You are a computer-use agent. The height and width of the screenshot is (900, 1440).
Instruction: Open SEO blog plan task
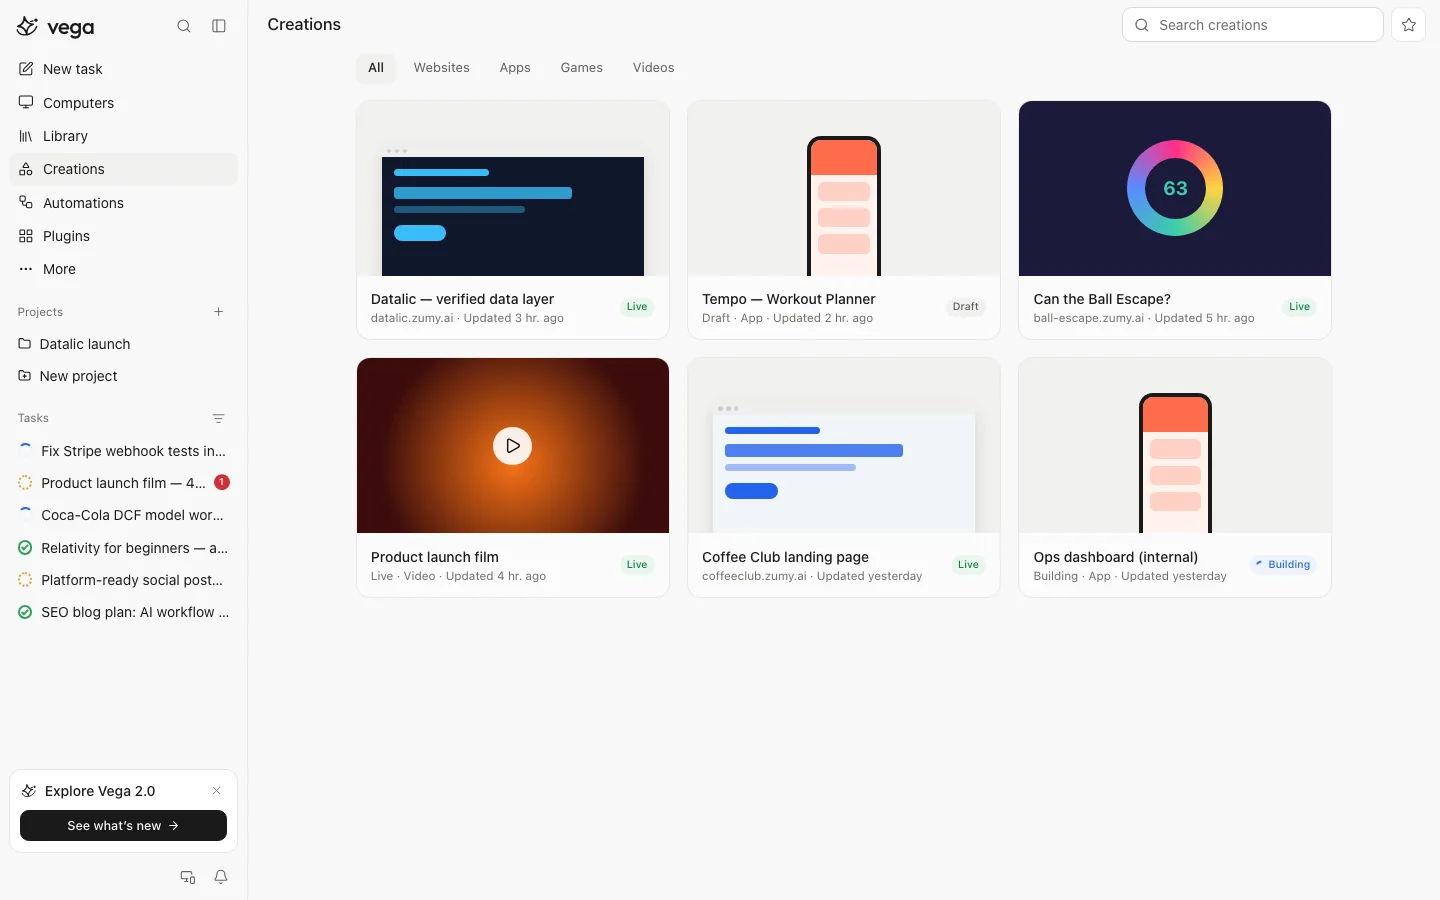click(123, 612)
